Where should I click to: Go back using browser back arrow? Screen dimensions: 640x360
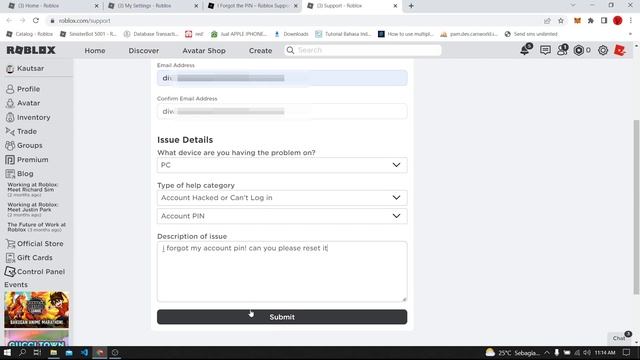point(9,20)
